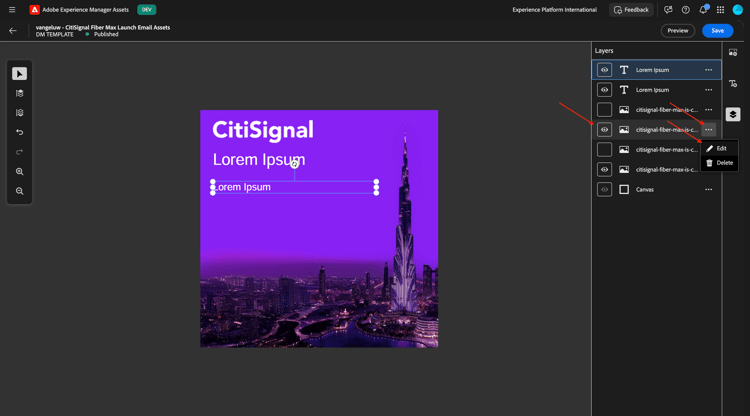Click the lower layer-order tool

(20, 113)
